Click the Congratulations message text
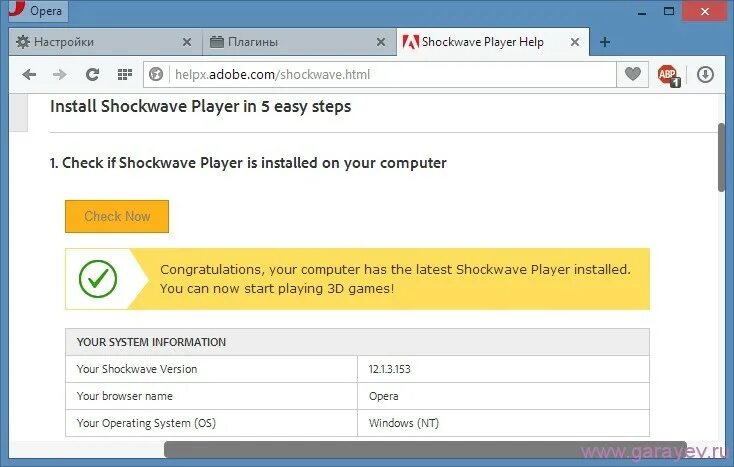Viewport: 734px width, 467px height. (x=396, y=279)
